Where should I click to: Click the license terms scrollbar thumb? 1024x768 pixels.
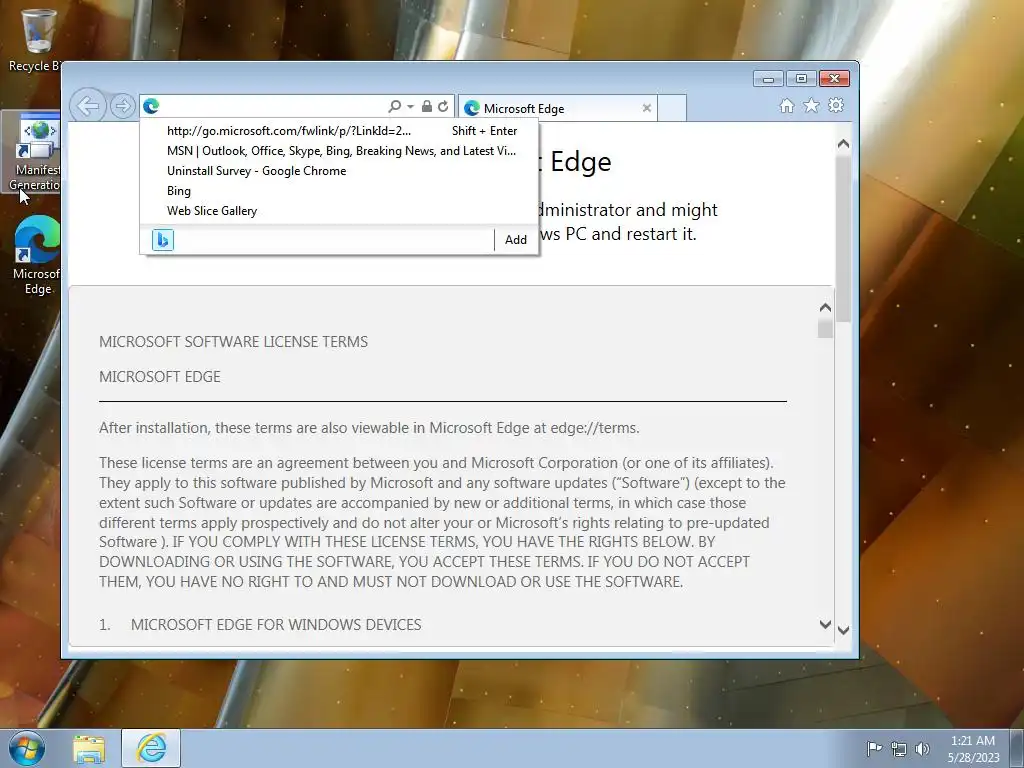pyautogui.click(x=825, y=328)
